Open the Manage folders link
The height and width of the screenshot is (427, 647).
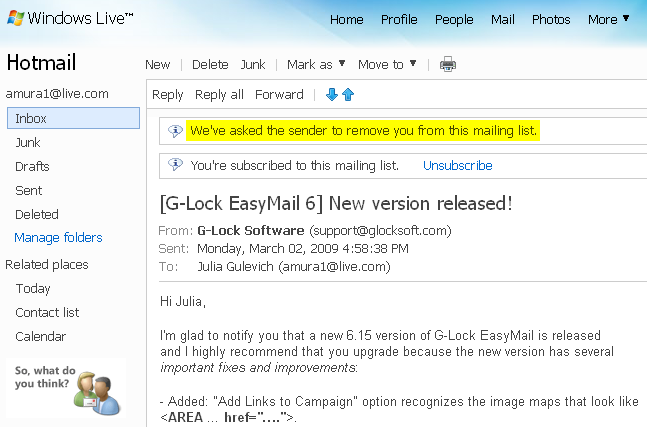pos(58,238)
